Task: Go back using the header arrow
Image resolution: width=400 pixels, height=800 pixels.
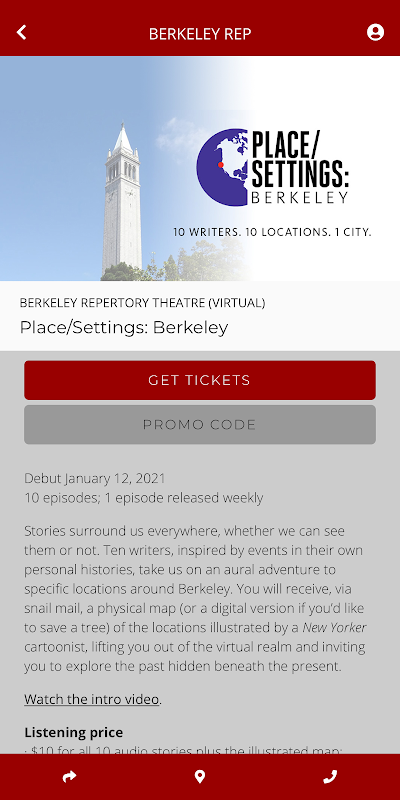Action: pos(21,33)
